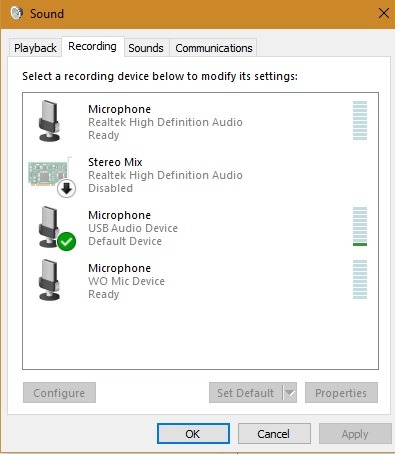Go to the Communications tab
Screen dimensions: 395x454
tap(214, 48)
